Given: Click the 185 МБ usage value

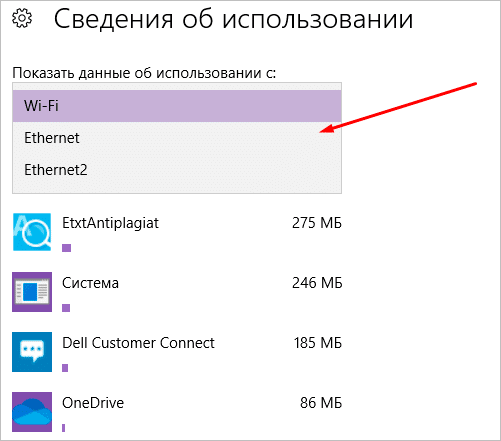Looking at the screenshot, I should pyautogui.click(x=318, y=343).
